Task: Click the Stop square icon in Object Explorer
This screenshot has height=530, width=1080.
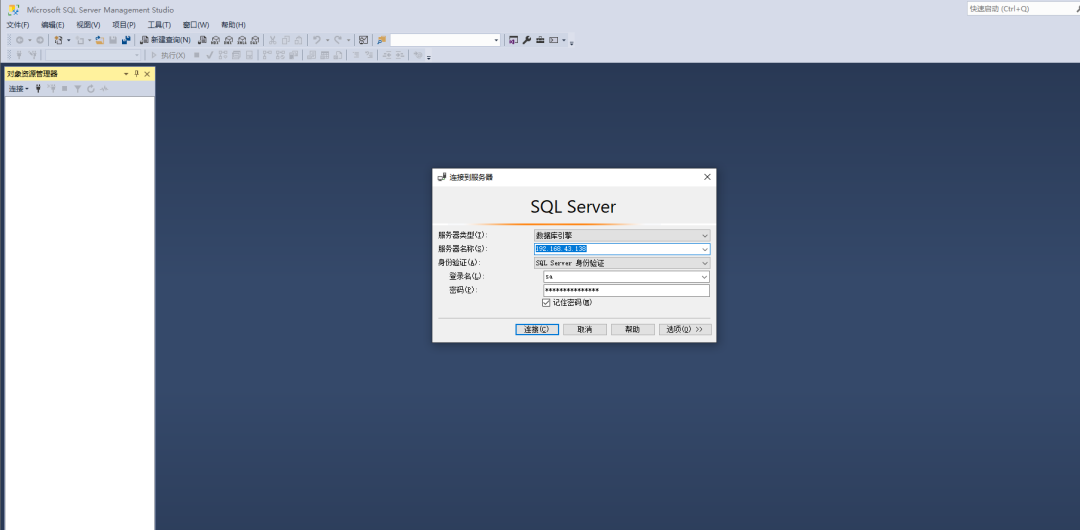Action: [x=65, y=88]
